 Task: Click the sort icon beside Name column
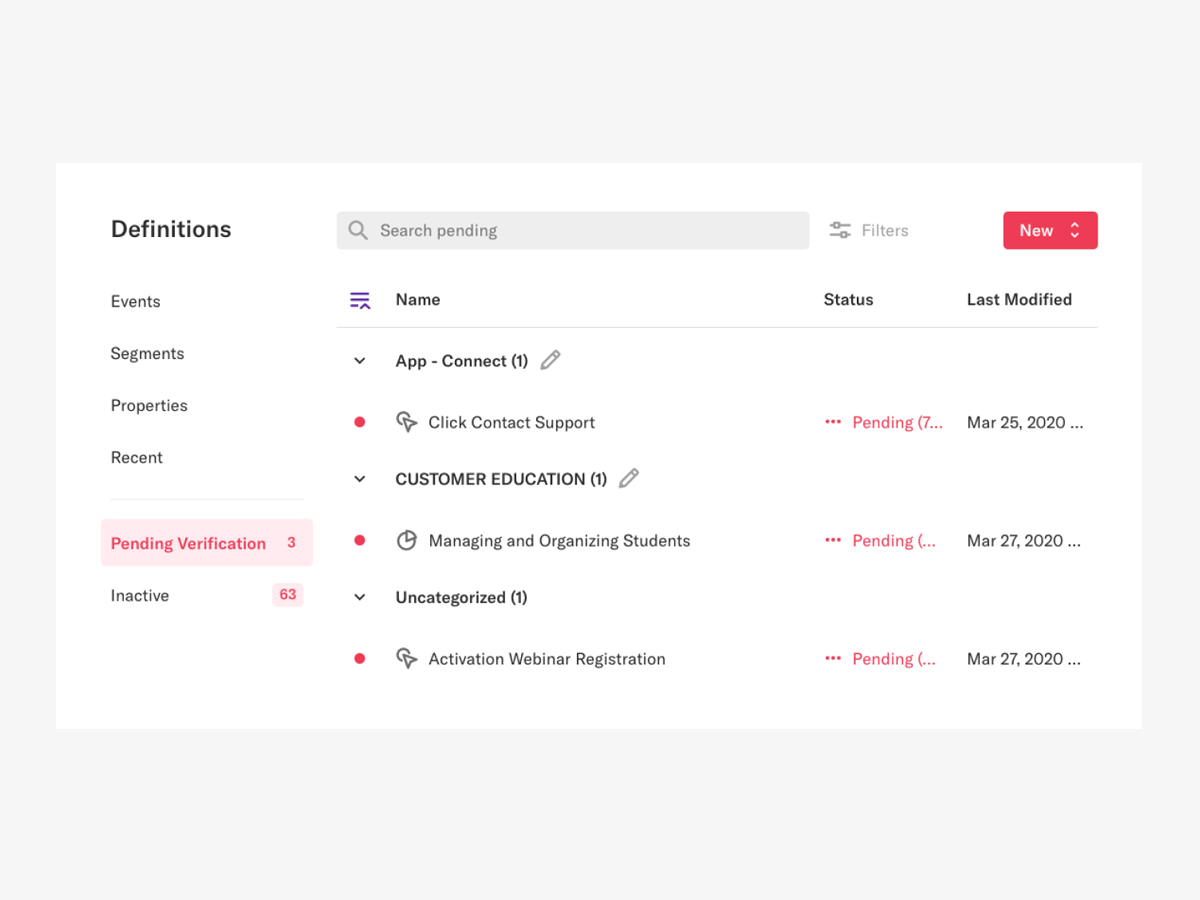[360, 299]
